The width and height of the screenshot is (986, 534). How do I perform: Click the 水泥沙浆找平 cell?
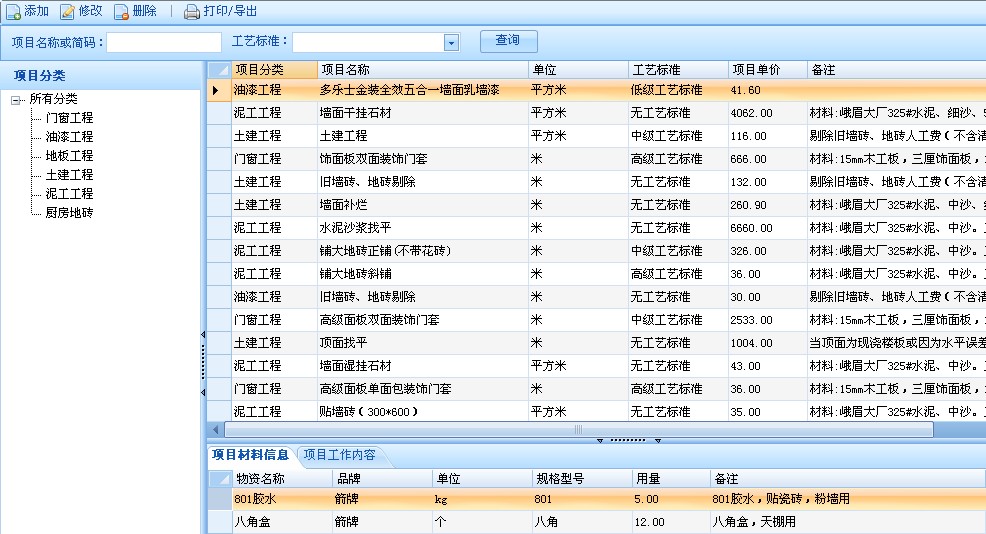click(423, 228)
